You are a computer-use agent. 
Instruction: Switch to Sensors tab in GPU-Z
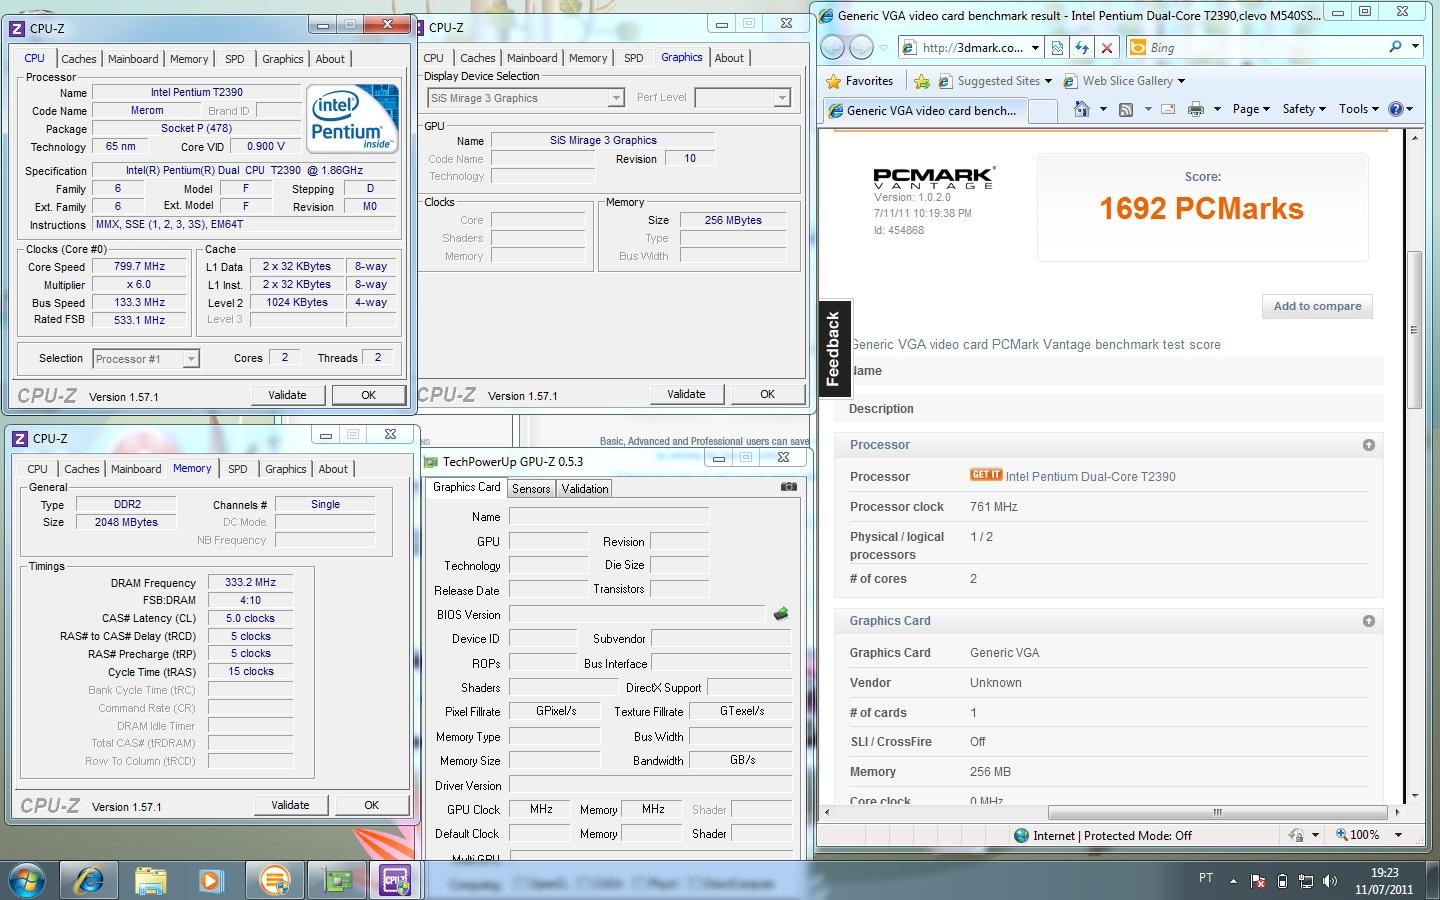531,489
